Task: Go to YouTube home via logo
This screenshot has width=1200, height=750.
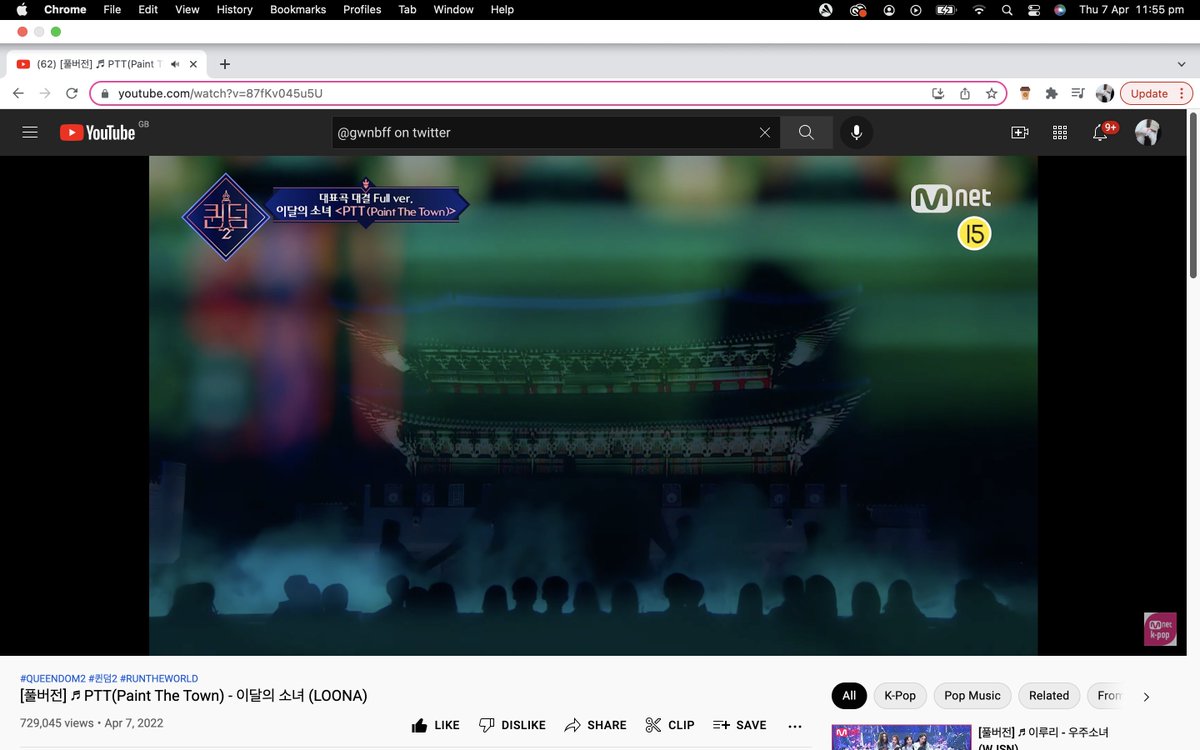Action: point(97,132)
